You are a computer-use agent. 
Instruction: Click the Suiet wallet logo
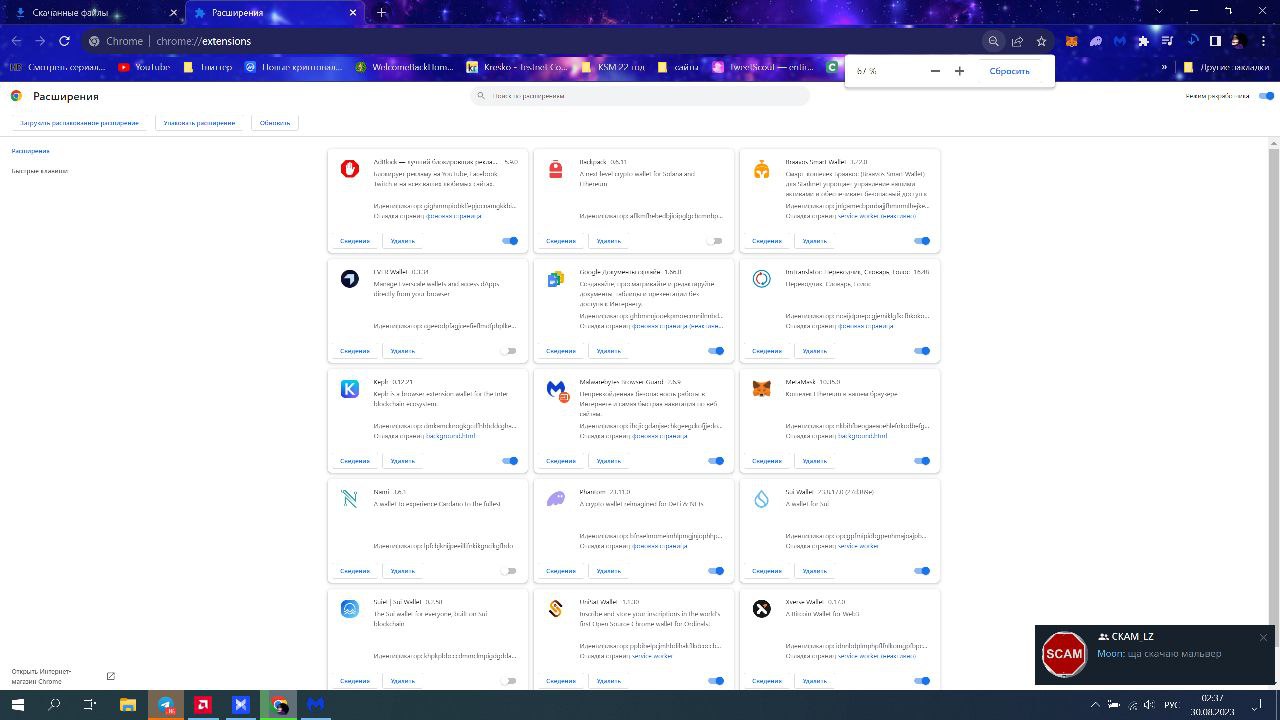click(x=350, y=609)
